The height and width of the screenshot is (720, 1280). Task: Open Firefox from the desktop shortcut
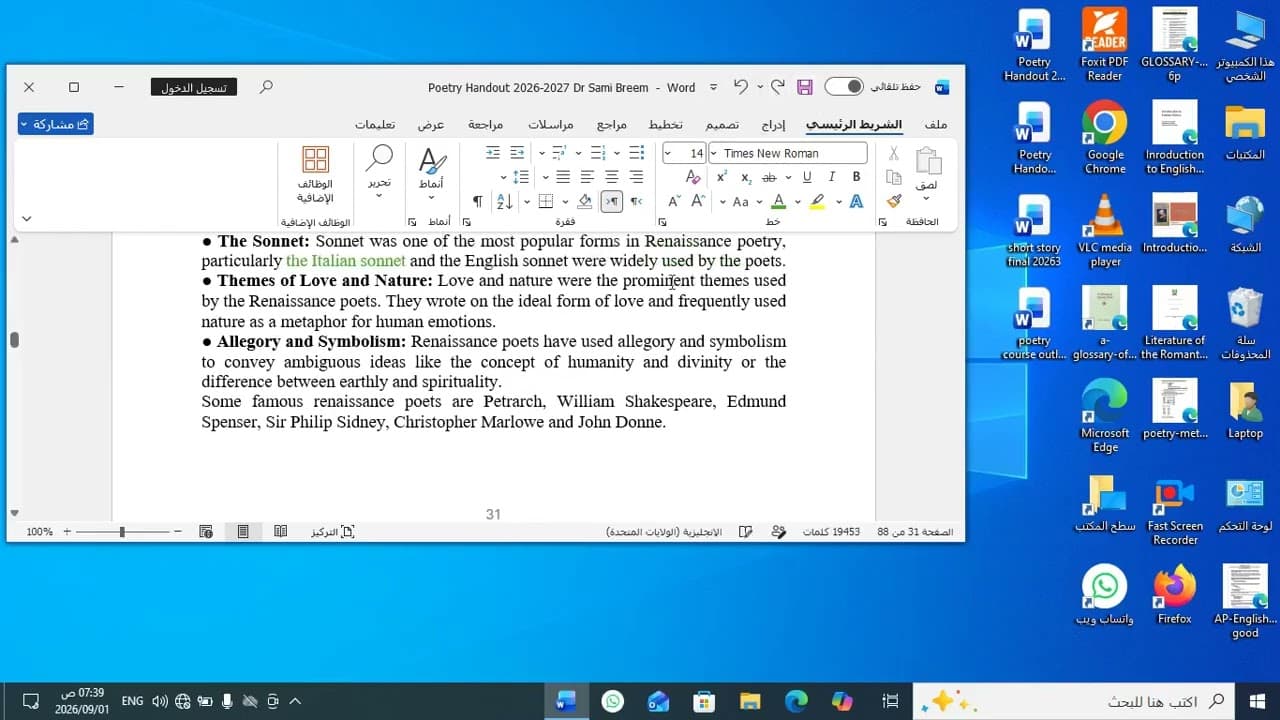point(1175,596)
